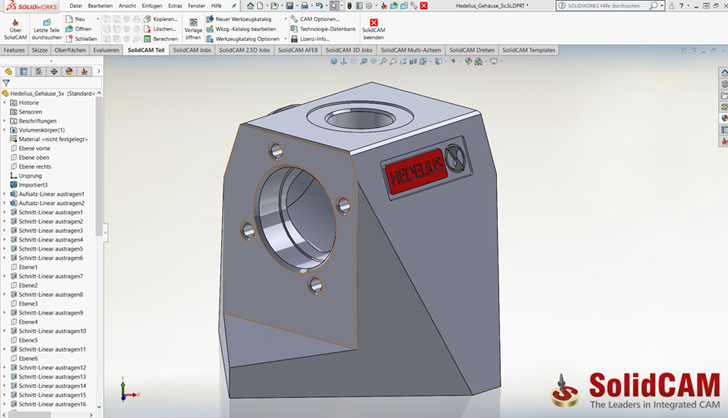Screen dimensions: 728x418
Task: Open Neuer Werkzeugkatalog dropdown arrow
Action: pos(285,19)
